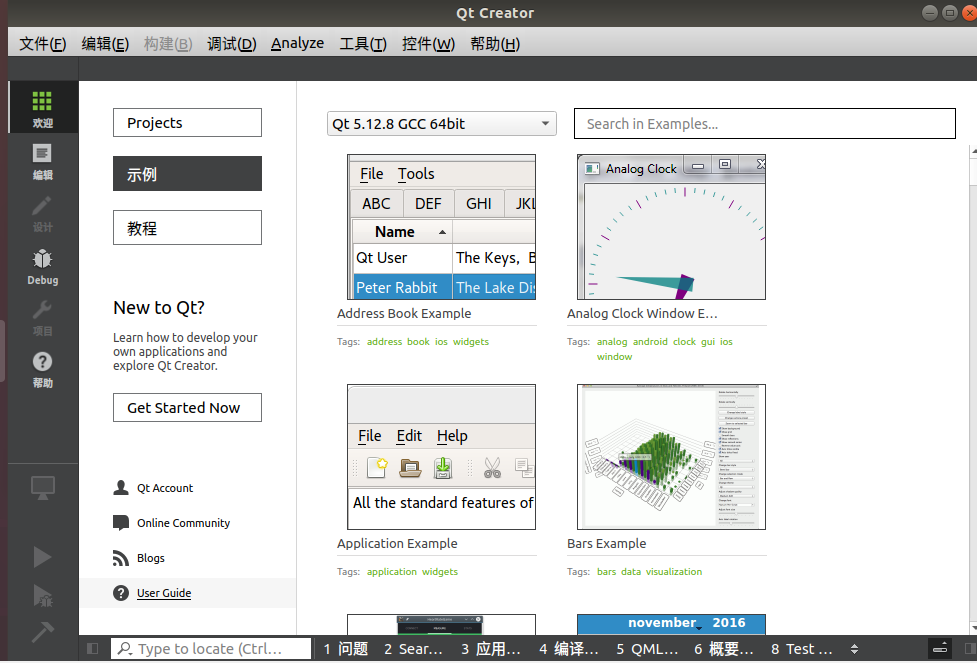The height and width of the screenshot is (663, 977).
Task: Switch to the Edit (编辑) mode
Action: [x=42, y=160]
